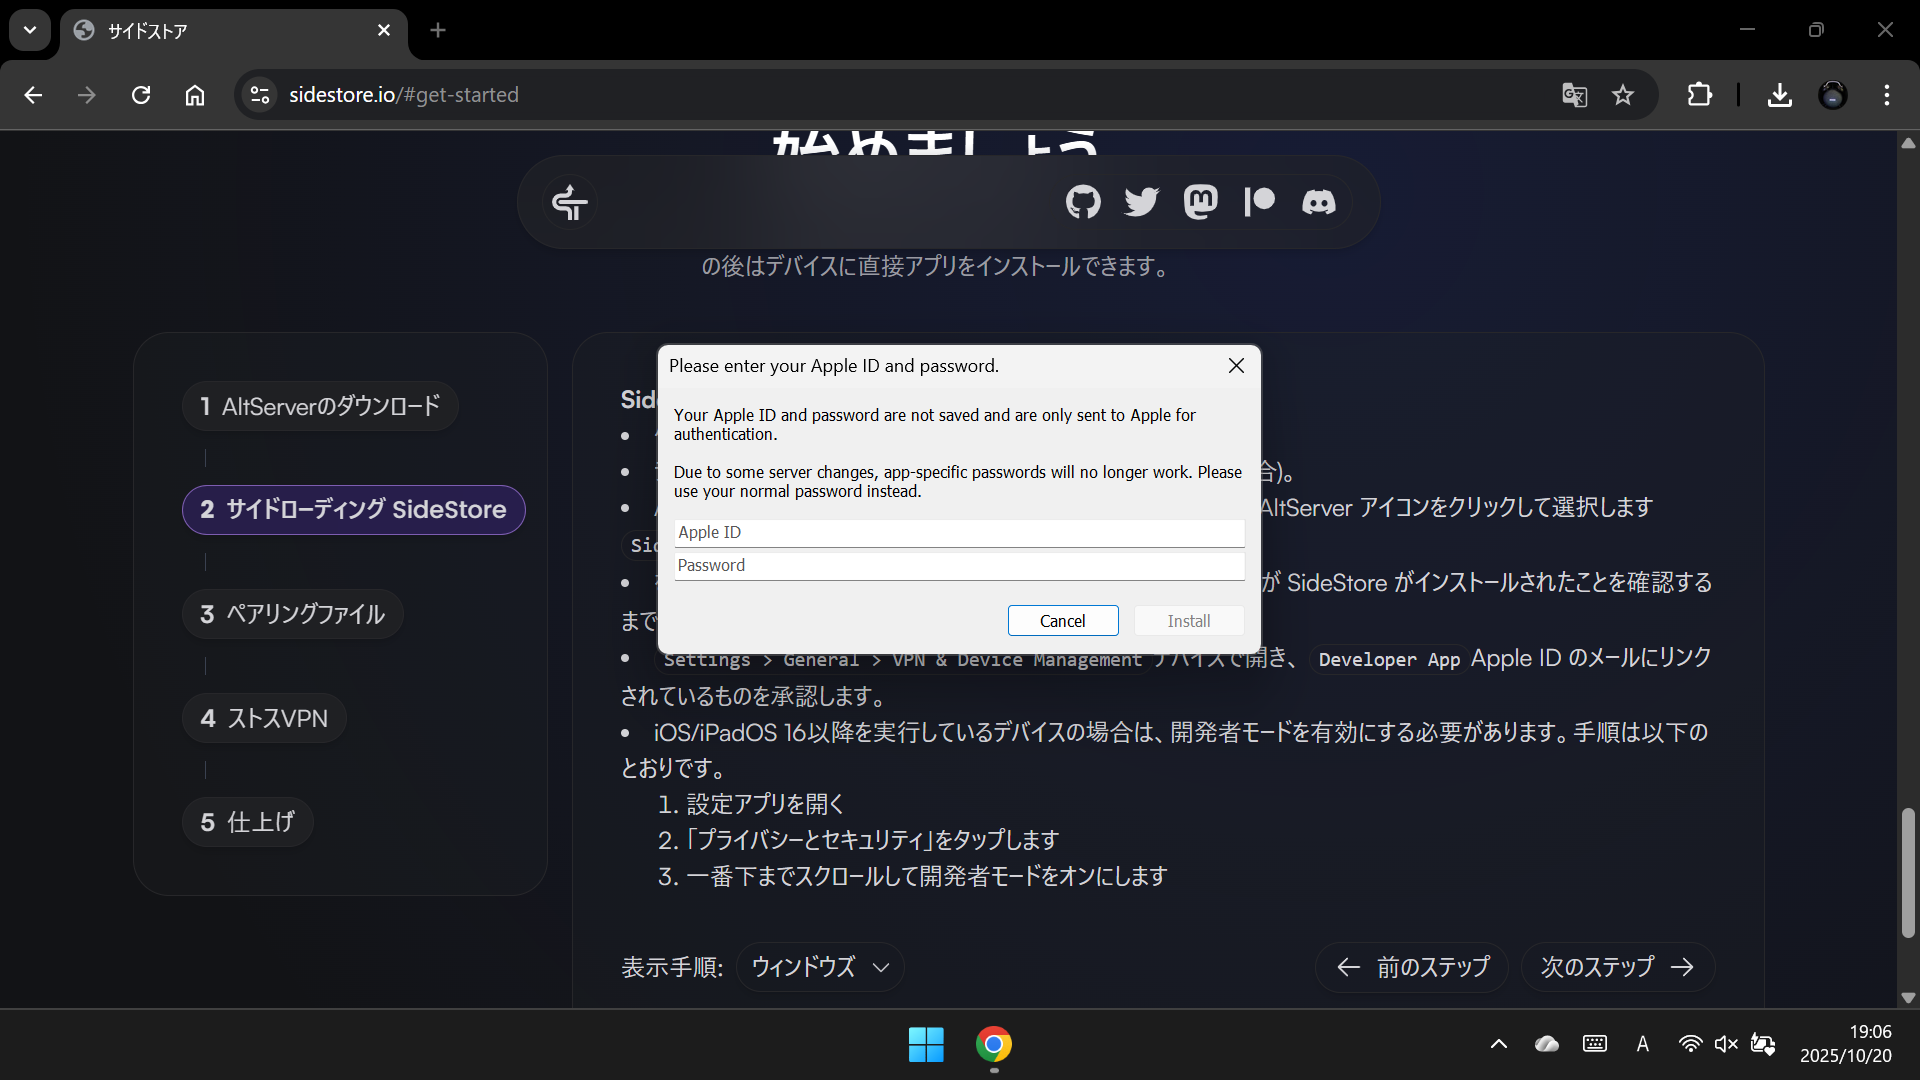Toggle the bookmark star for this page
1920x1080 pixels.
pyautogui.click(x=1623, y=95)
